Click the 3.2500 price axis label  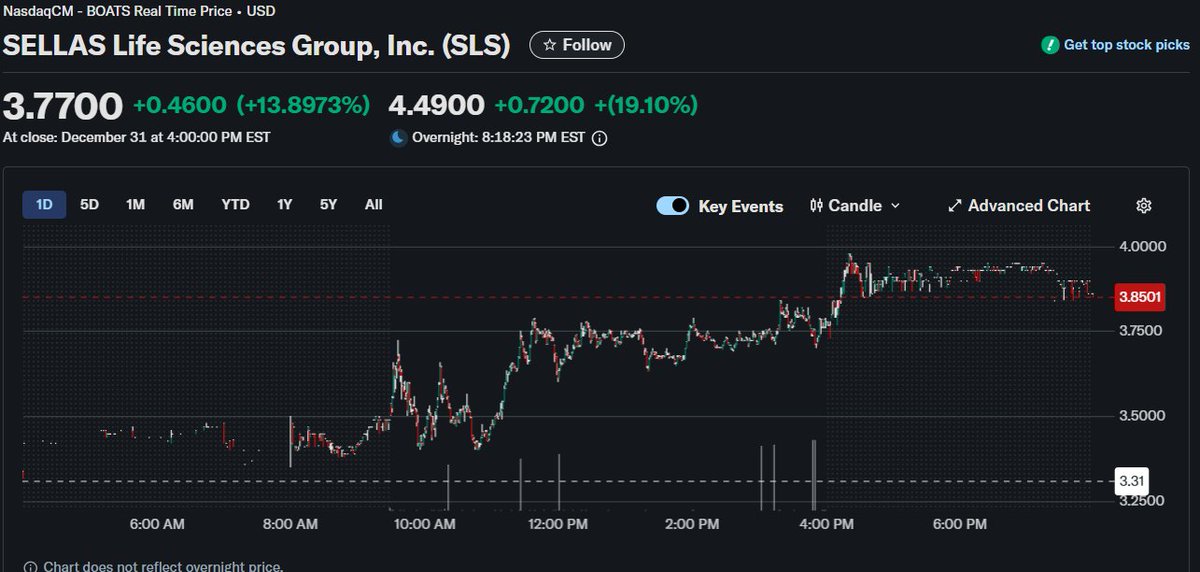click(x=1142, y=500)
